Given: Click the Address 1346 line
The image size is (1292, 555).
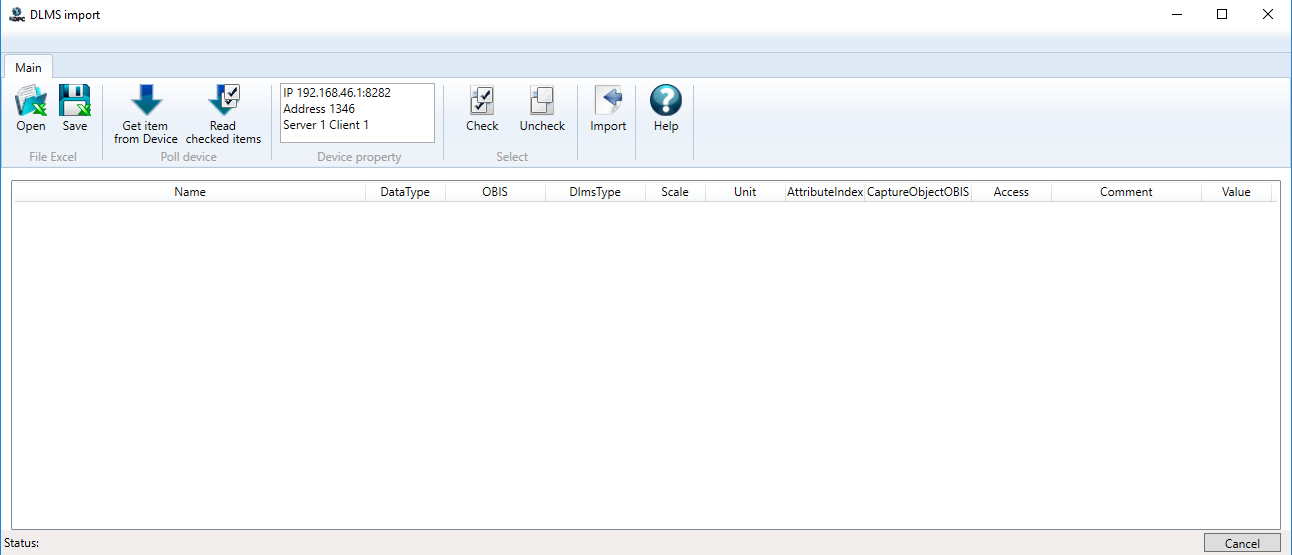Looking at the screenshot, I should [x=319, y=109].
